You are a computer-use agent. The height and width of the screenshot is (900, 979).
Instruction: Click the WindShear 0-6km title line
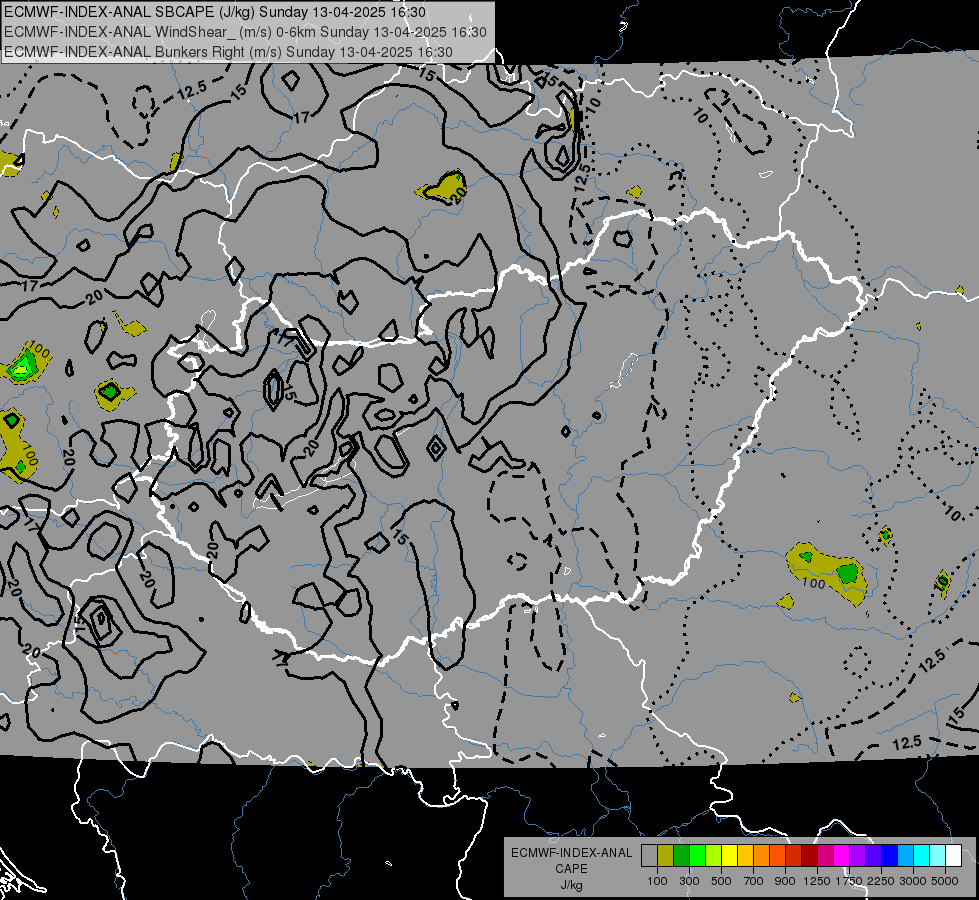click(245, 32)
